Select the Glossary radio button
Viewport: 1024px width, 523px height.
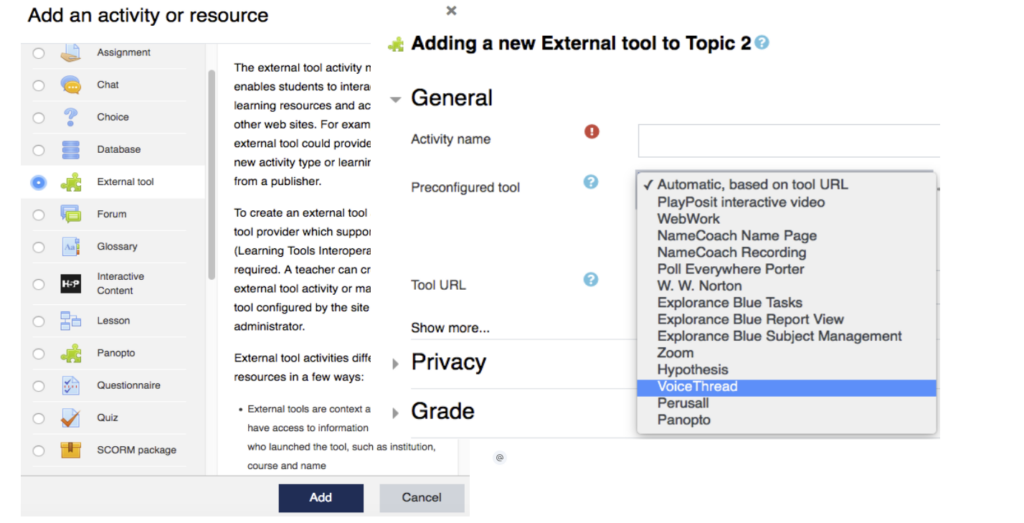coord(39,247)
